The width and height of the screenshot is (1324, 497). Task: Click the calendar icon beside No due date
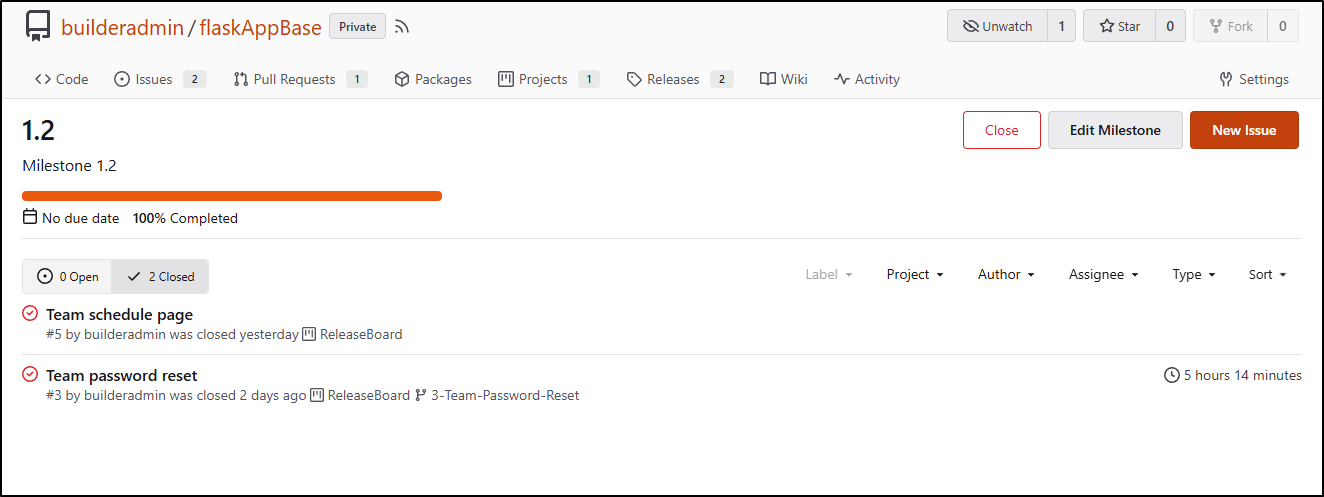[x=30, y=217]
